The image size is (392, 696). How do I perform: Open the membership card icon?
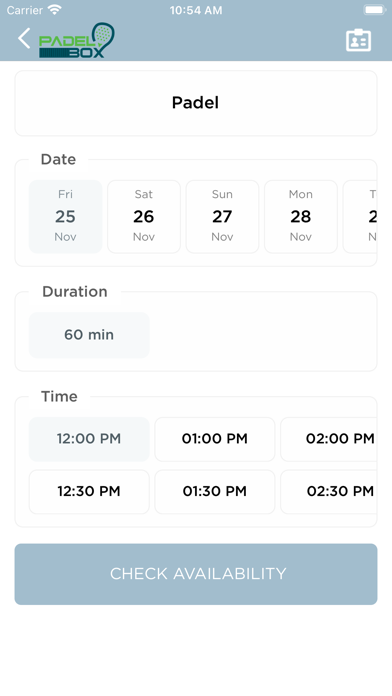[358, 40]
